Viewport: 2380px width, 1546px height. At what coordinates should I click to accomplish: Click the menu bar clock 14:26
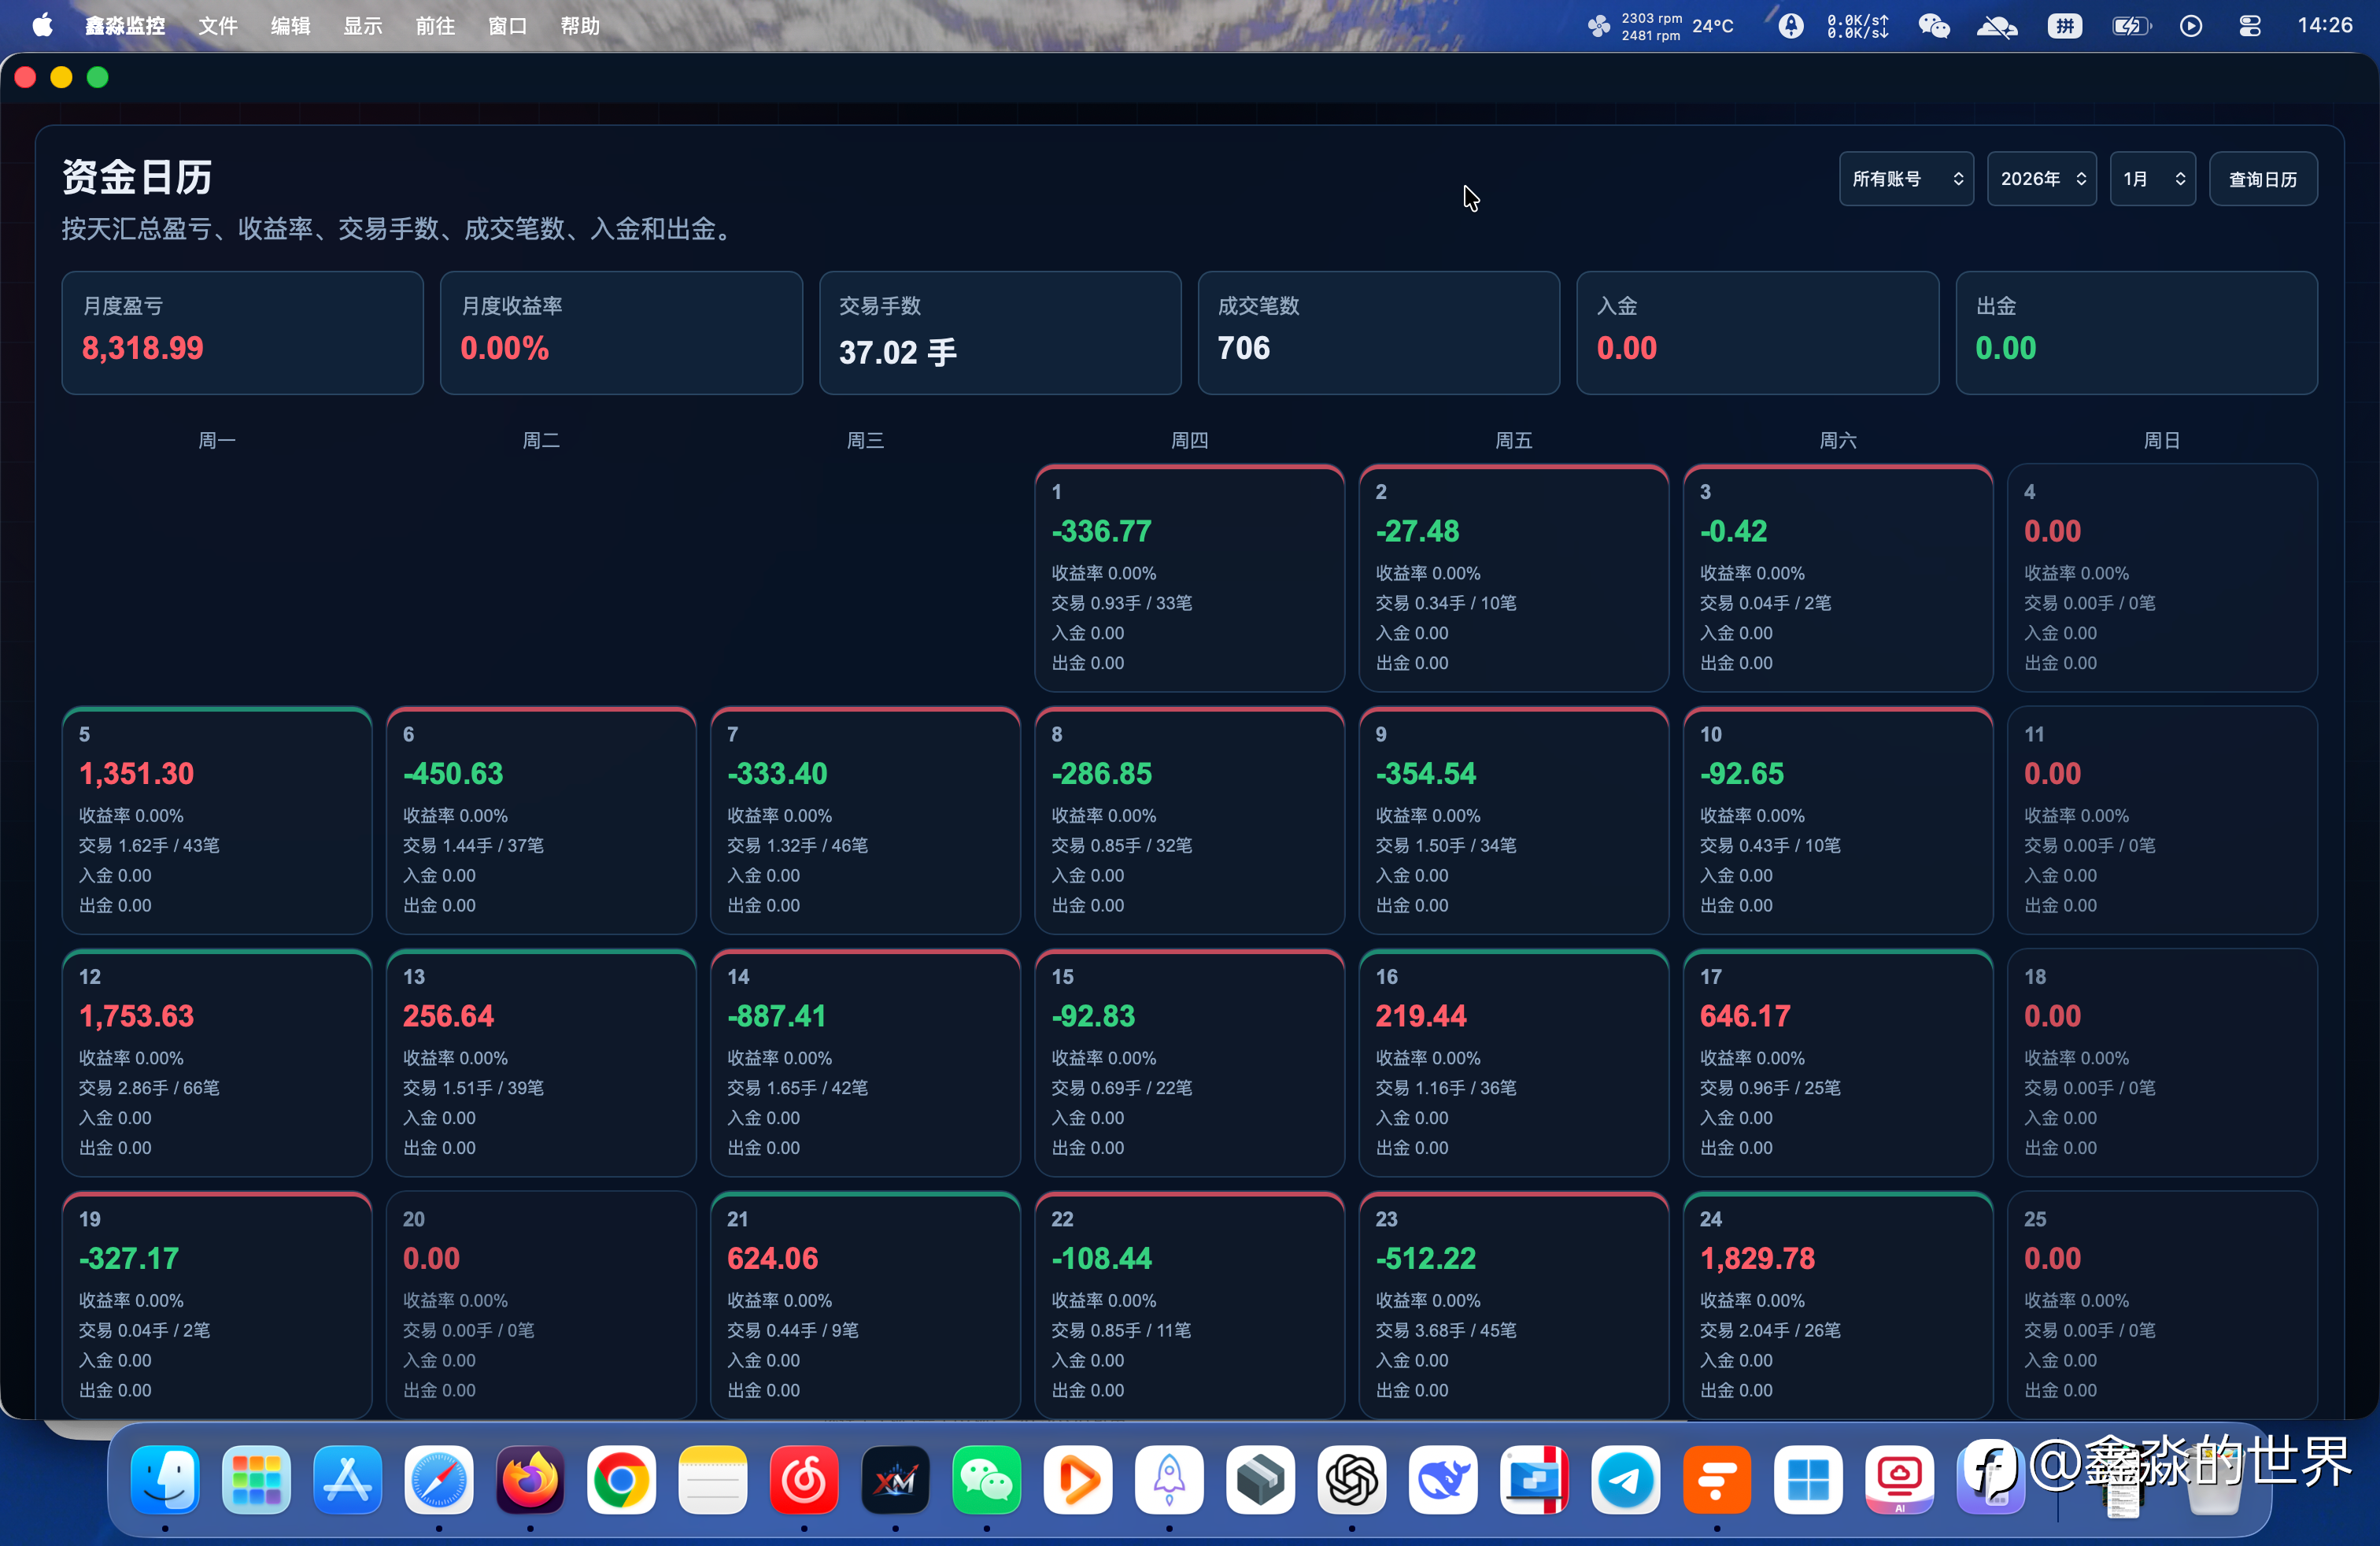[2325, 26]
